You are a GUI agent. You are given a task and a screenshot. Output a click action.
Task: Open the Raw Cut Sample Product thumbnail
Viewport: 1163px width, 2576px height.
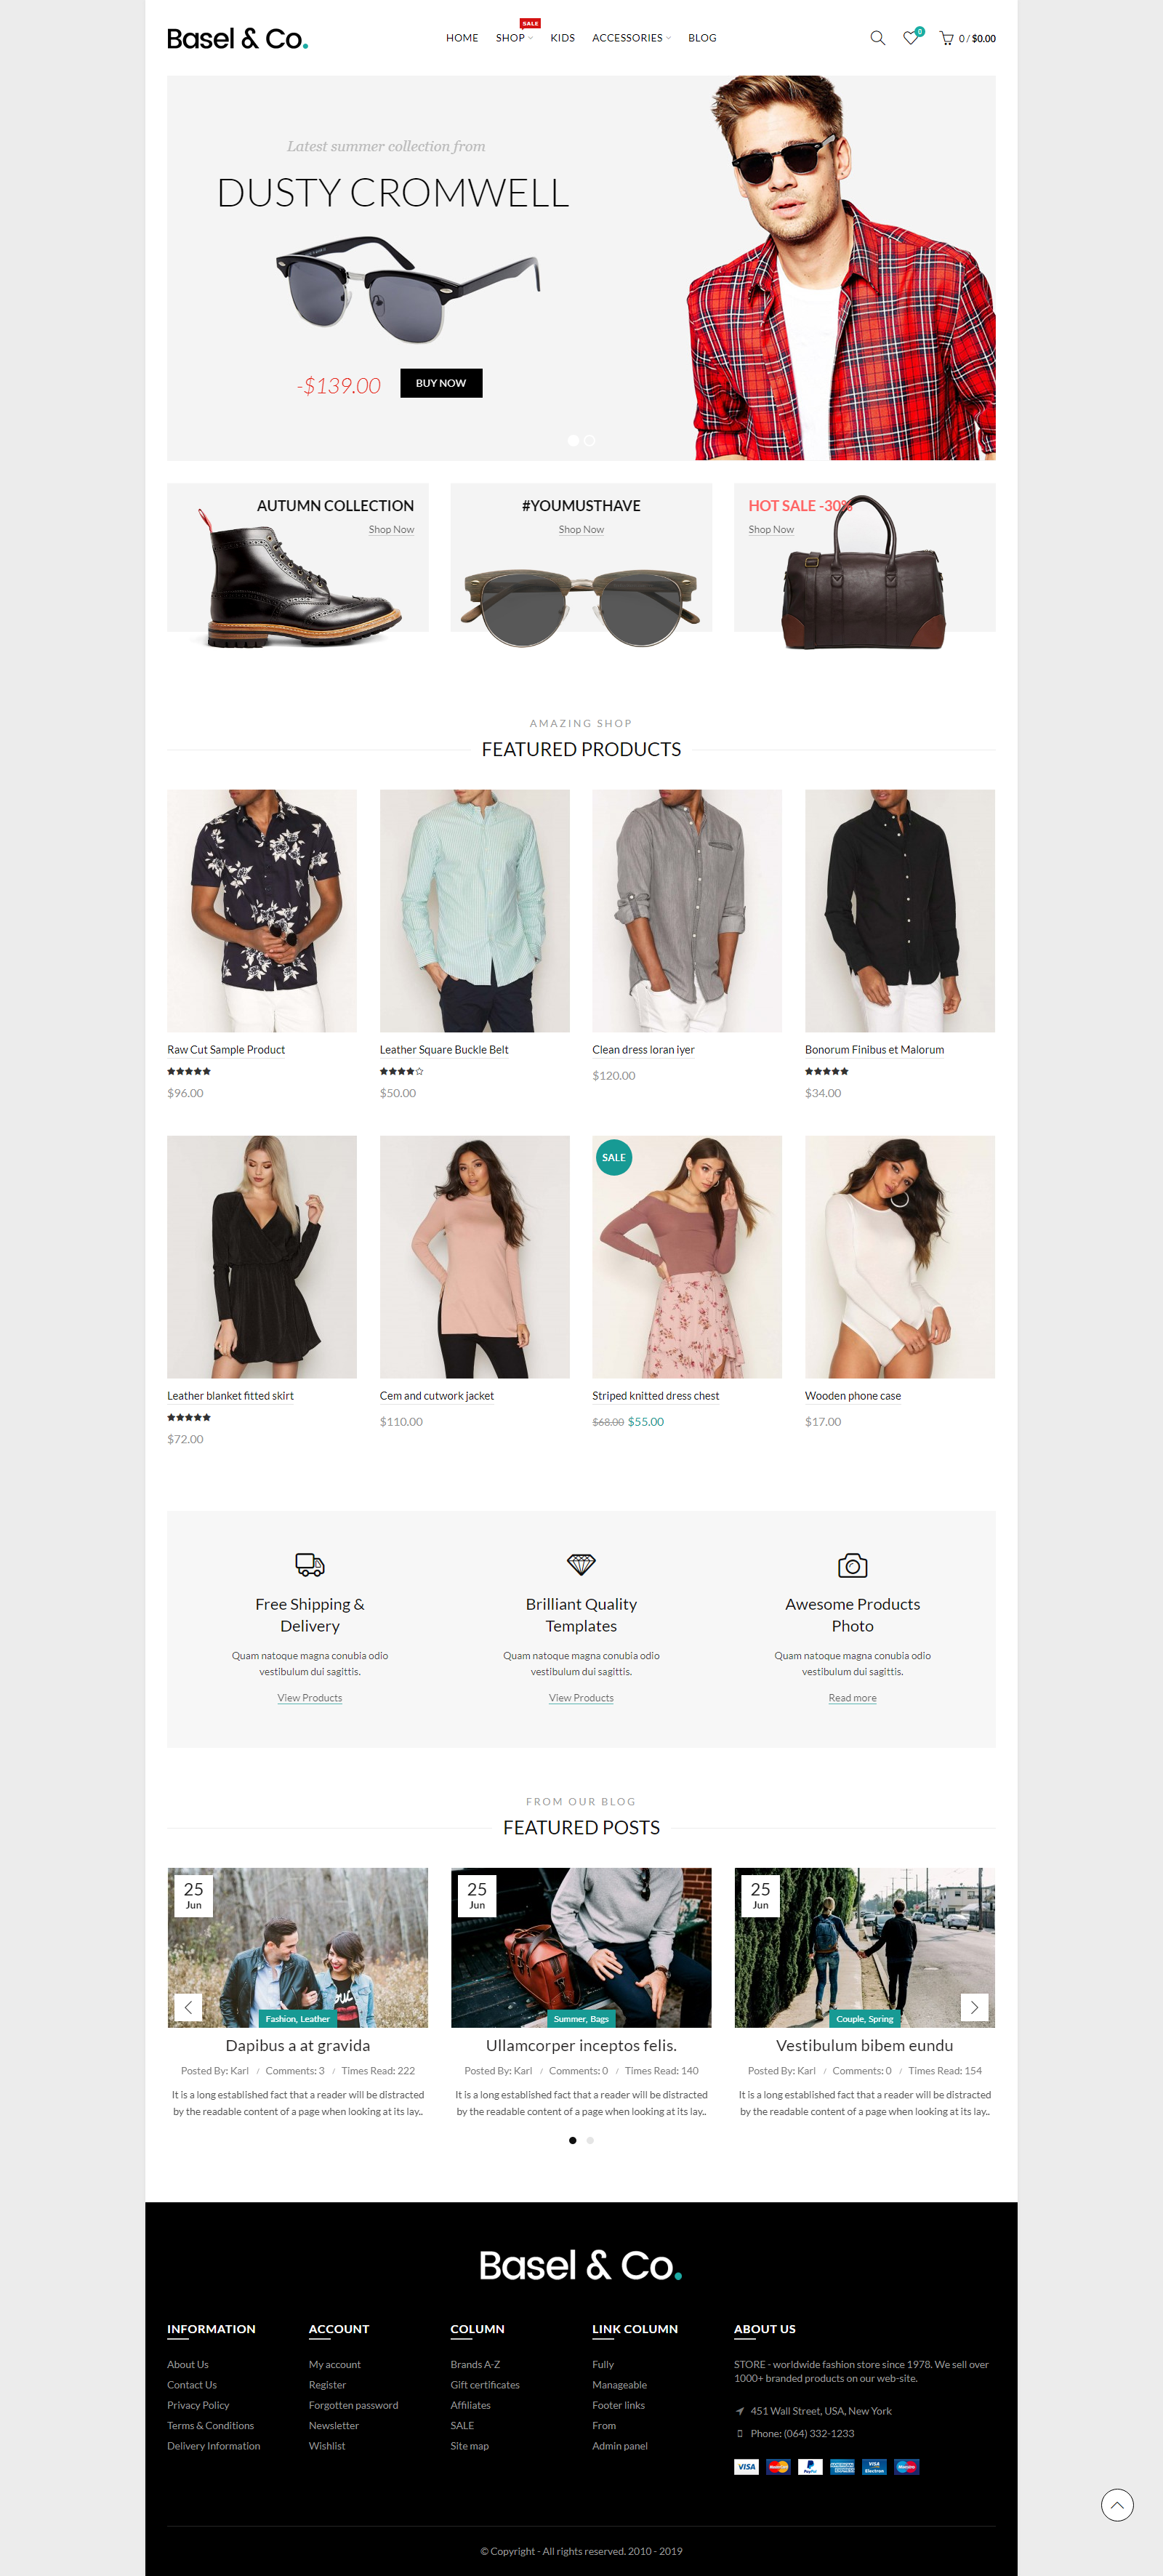262,910
